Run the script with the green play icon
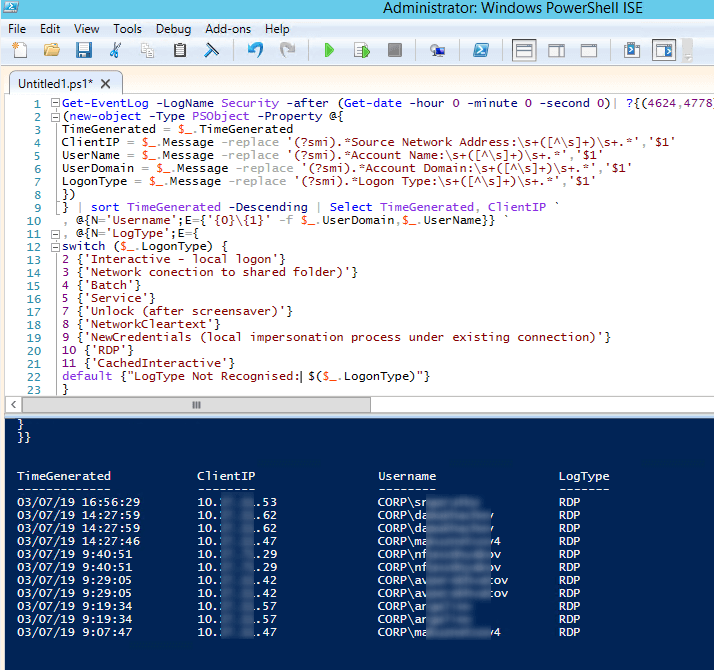The image size is (714, 670). 329,50
